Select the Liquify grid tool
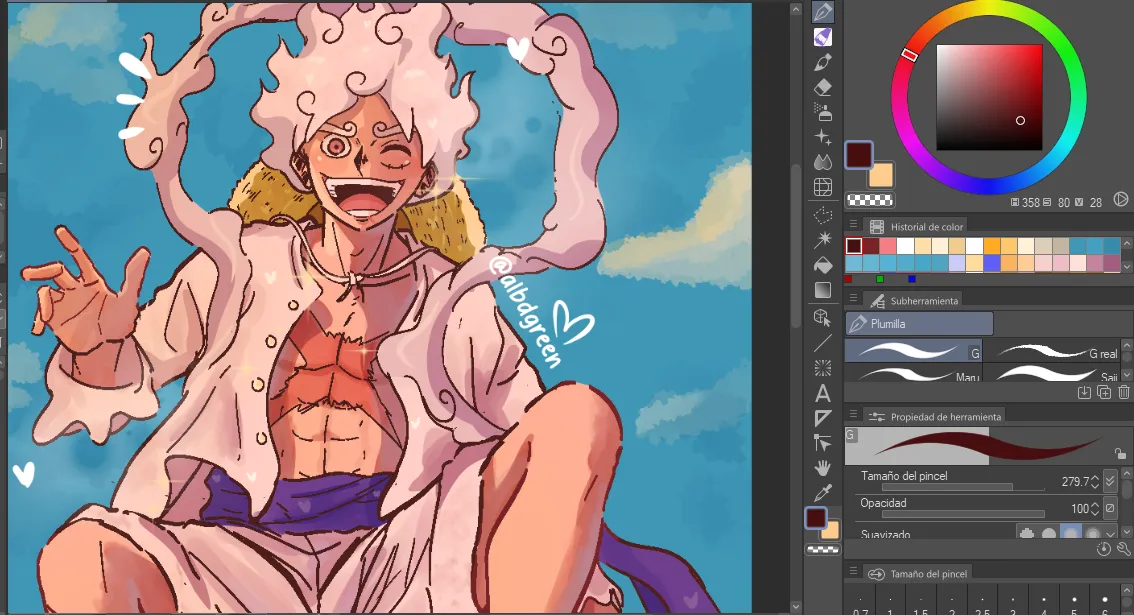 tap(822, 187)
